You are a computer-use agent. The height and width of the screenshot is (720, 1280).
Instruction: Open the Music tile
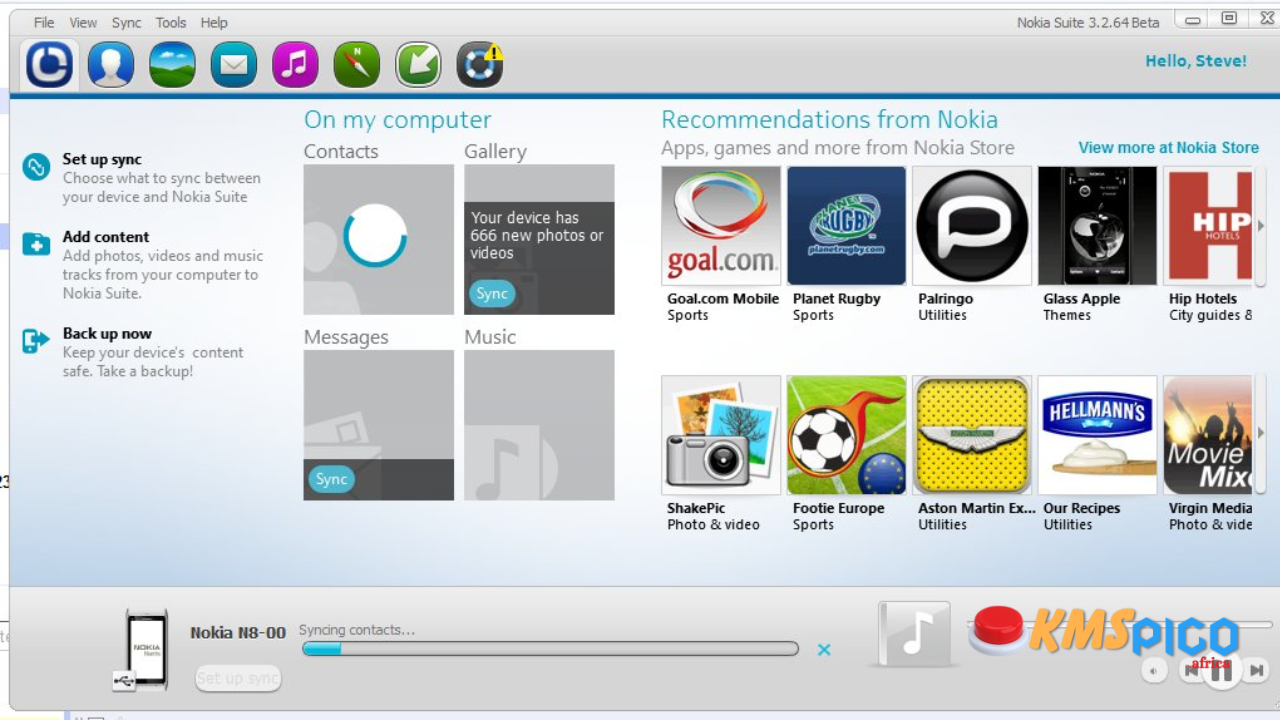(x=539, y=425)
